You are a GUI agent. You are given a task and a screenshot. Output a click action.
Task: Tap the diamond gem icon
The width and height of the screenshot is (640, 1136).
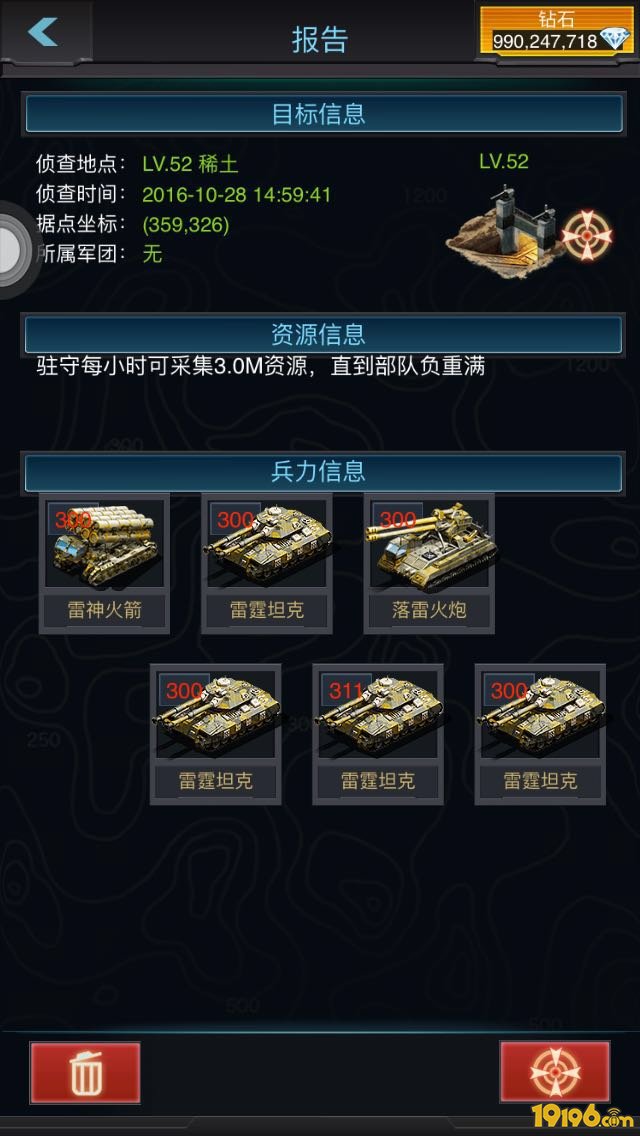(614, 40)
